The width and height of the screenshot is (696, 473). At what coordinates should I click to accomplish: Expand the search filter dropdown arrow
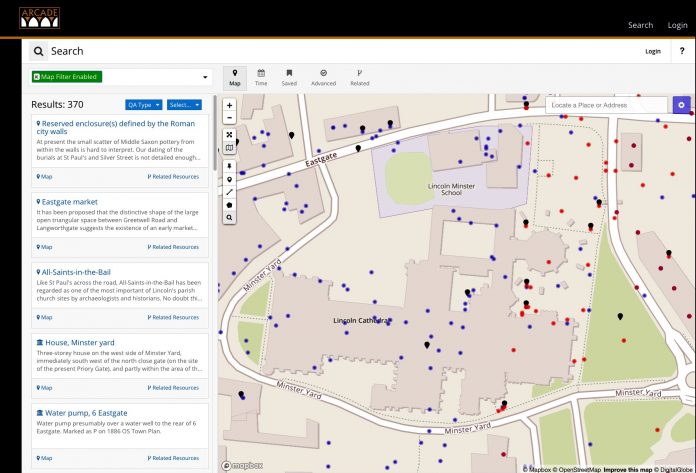click(206, 77)
